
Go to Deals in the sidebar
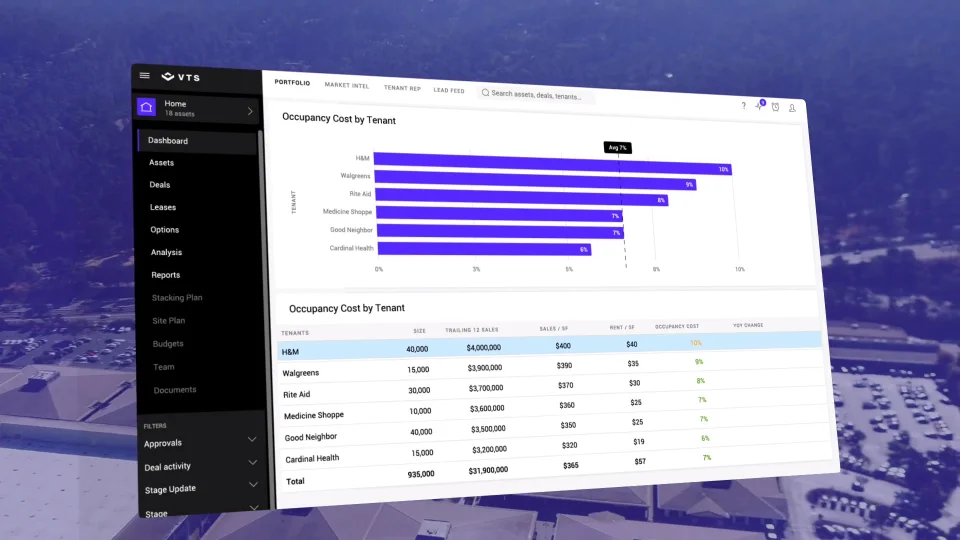click(160, 185)
